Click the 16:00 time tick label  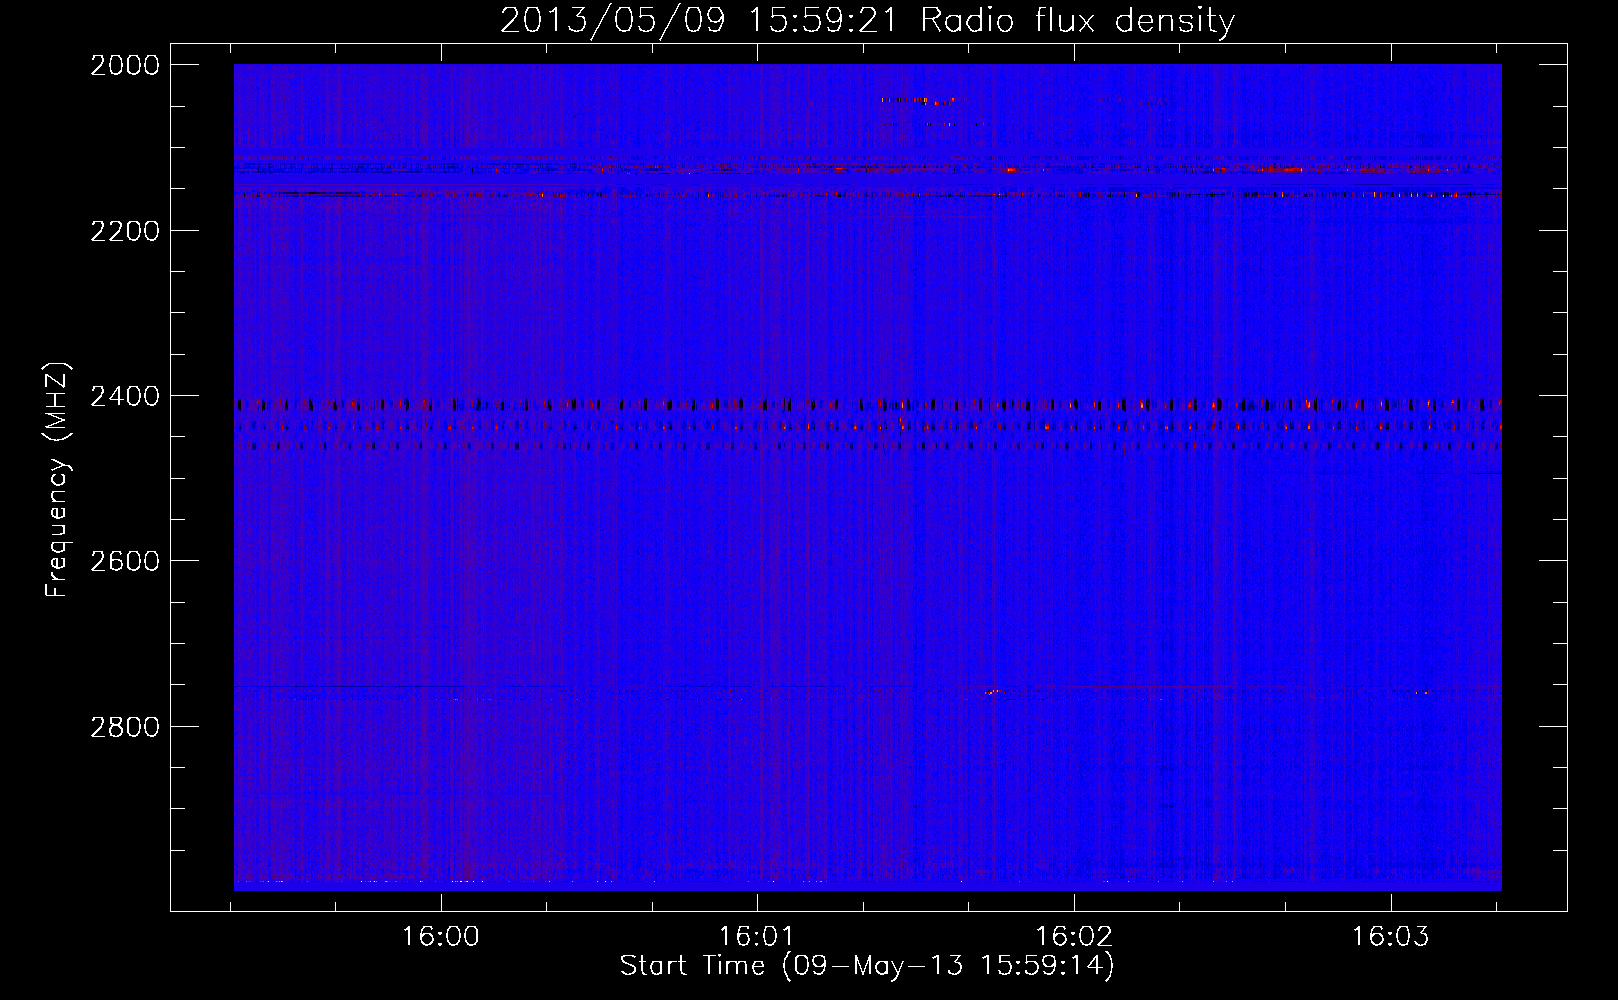coord(441,937)
